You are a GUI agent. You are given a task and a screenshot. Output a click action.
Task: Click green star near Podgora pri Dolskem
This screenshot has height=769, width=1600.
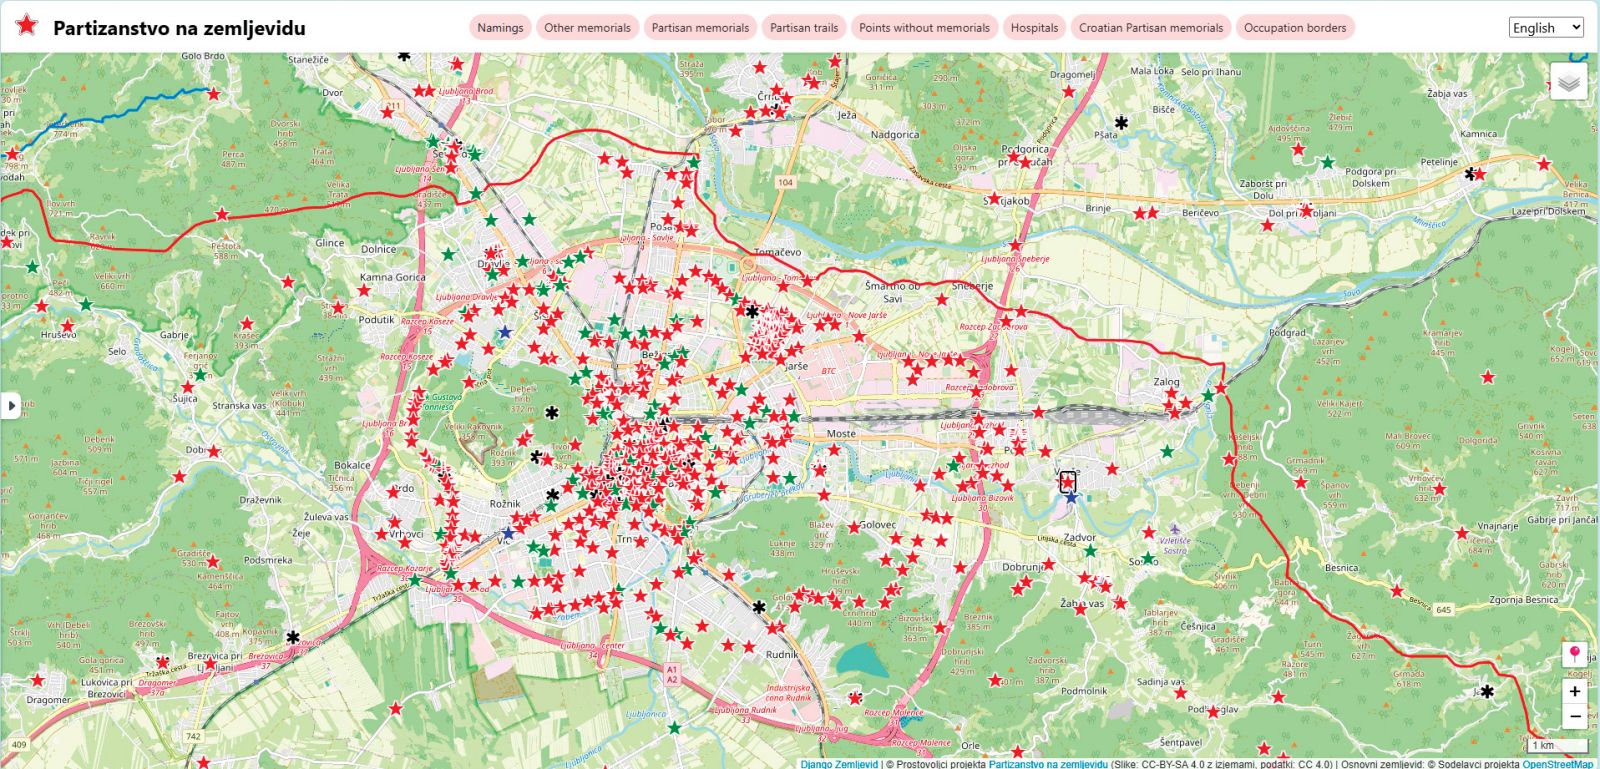coord(1327,162)
